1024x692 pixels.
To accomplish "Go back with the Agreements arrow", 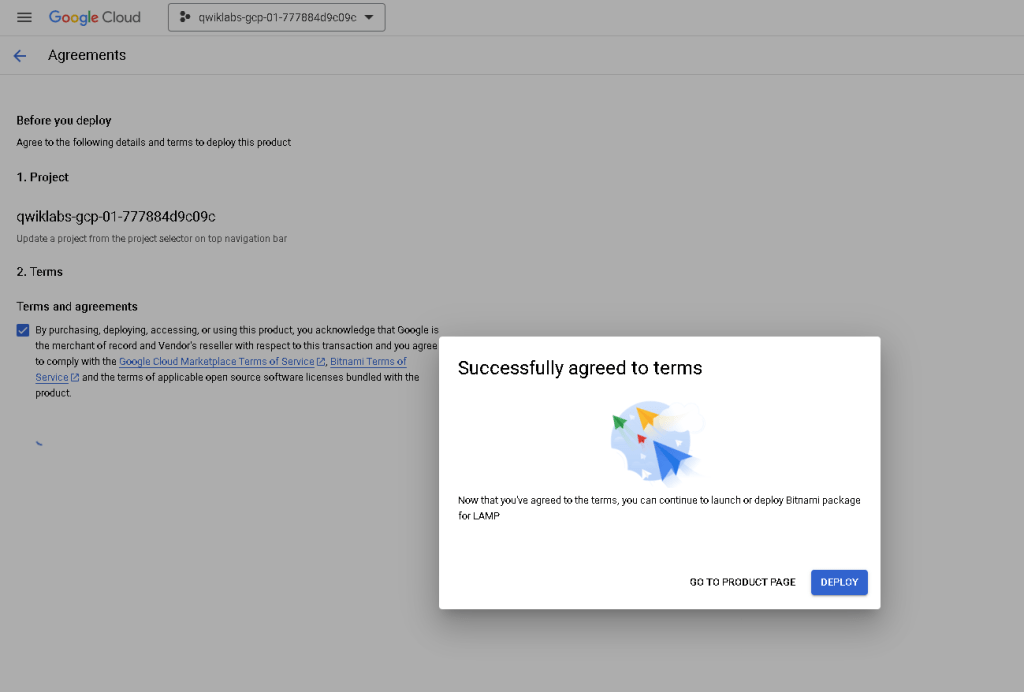I will pyautogui.click(x=20, y=56).
